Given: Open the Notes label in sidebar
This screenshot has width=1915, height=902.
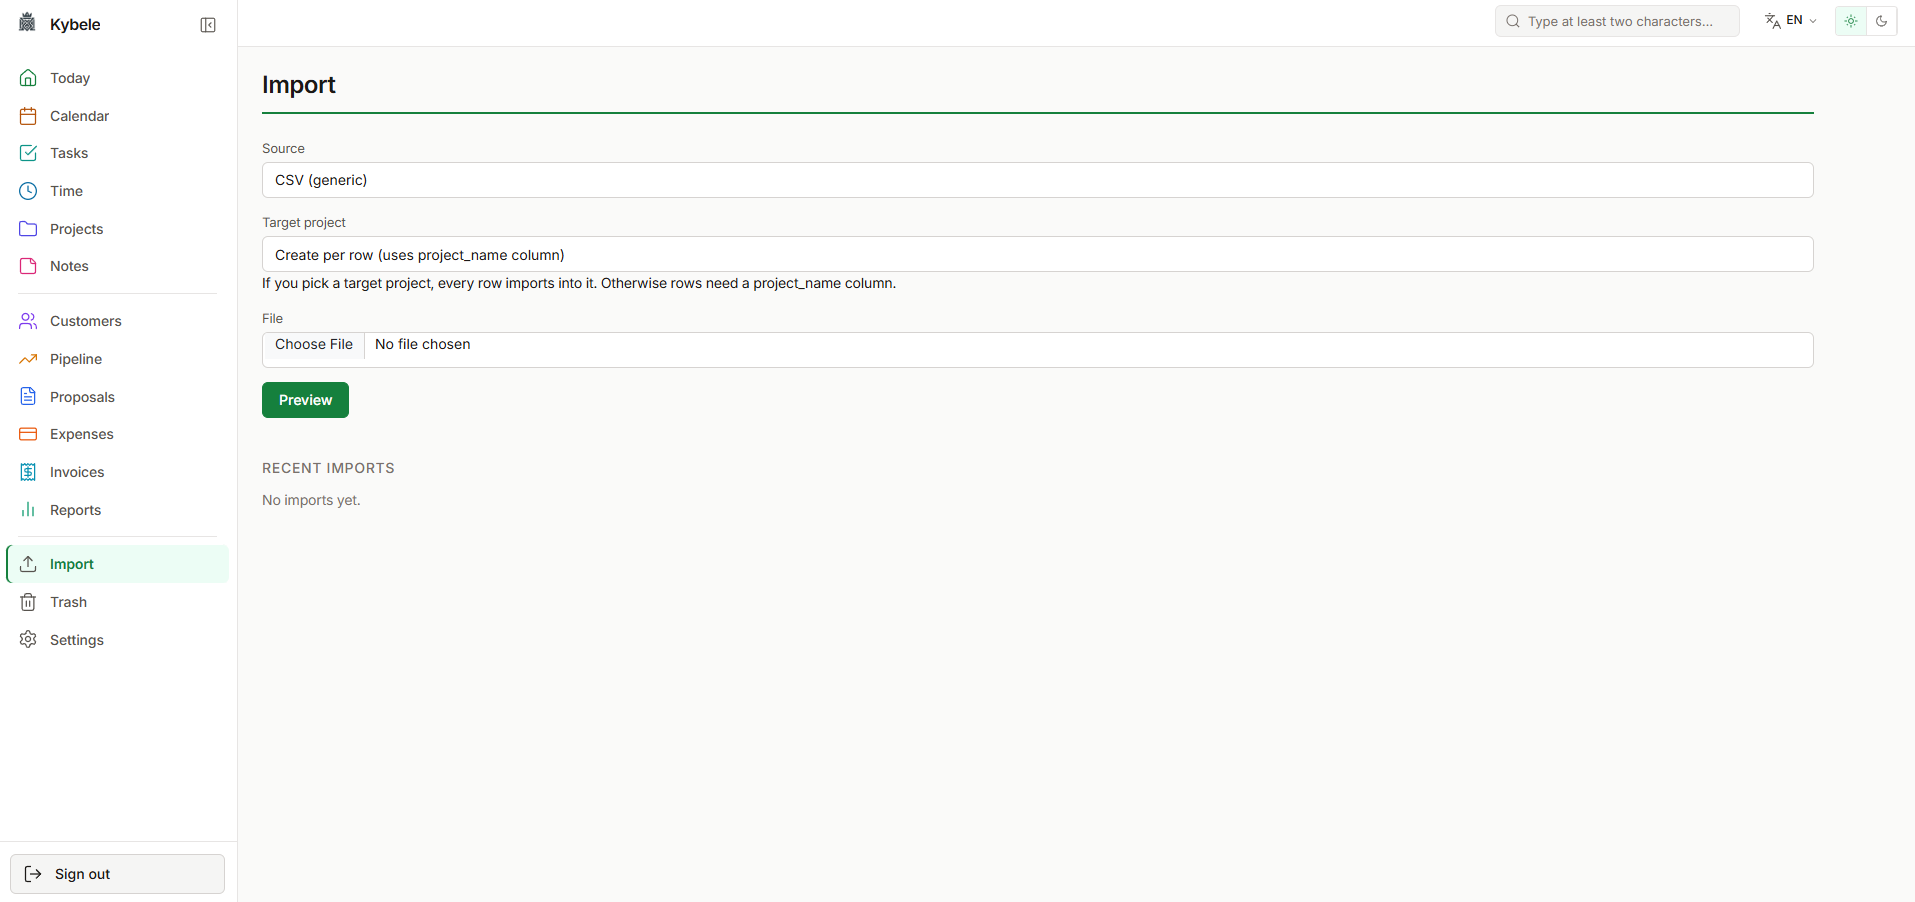Looking at the screenshot, I should point(69,266).
